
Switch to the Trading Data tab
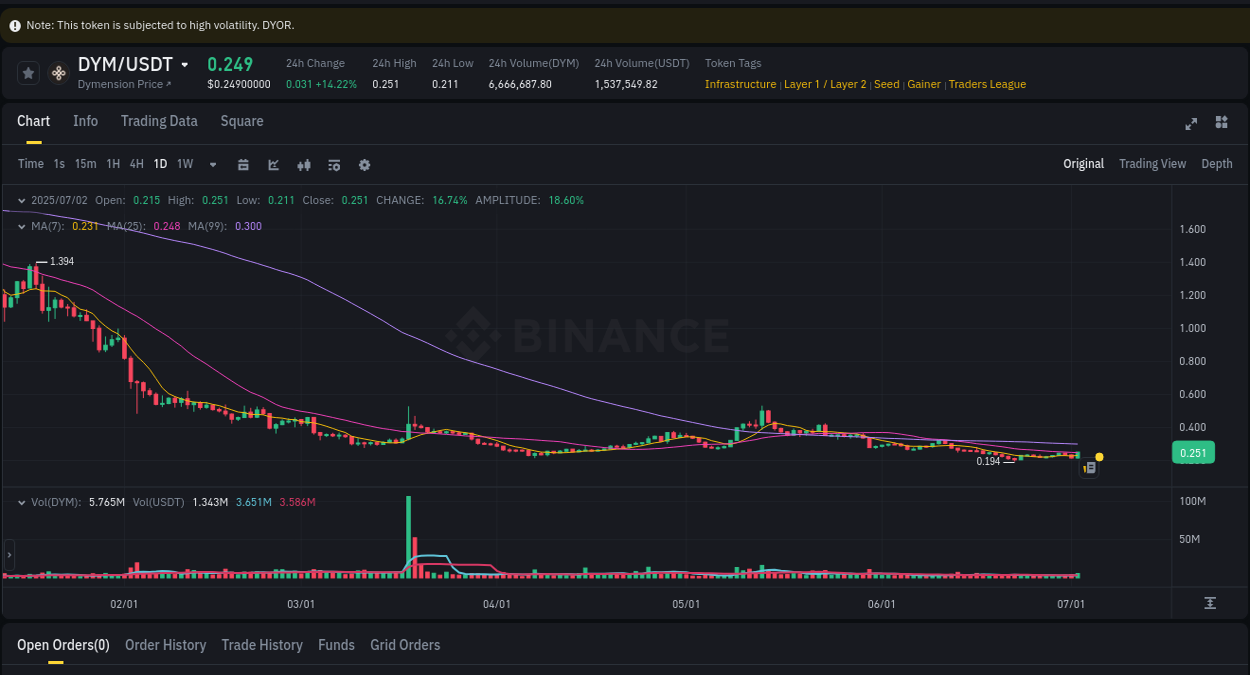click(x=159, y=121)
